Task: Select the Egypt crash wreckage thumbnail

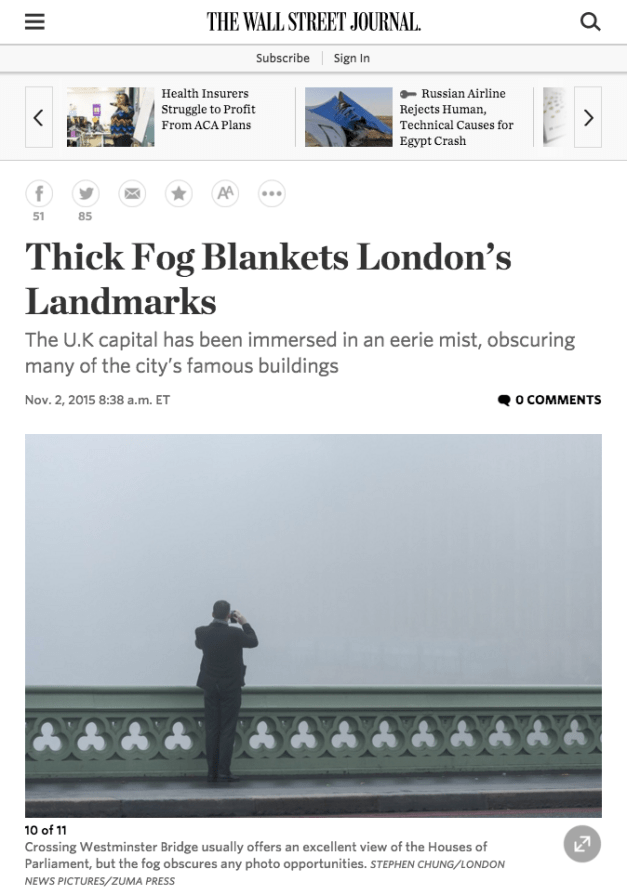Action: click(348, 117)
